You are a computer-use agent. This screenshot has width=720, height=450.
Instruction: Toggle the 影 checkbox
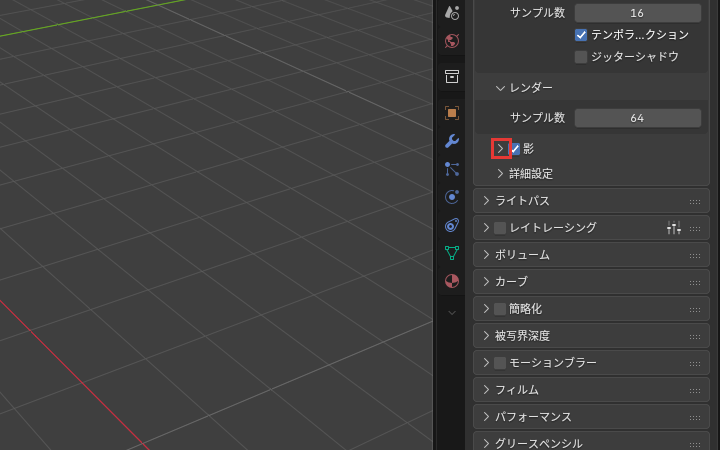(x=515, y=149)
